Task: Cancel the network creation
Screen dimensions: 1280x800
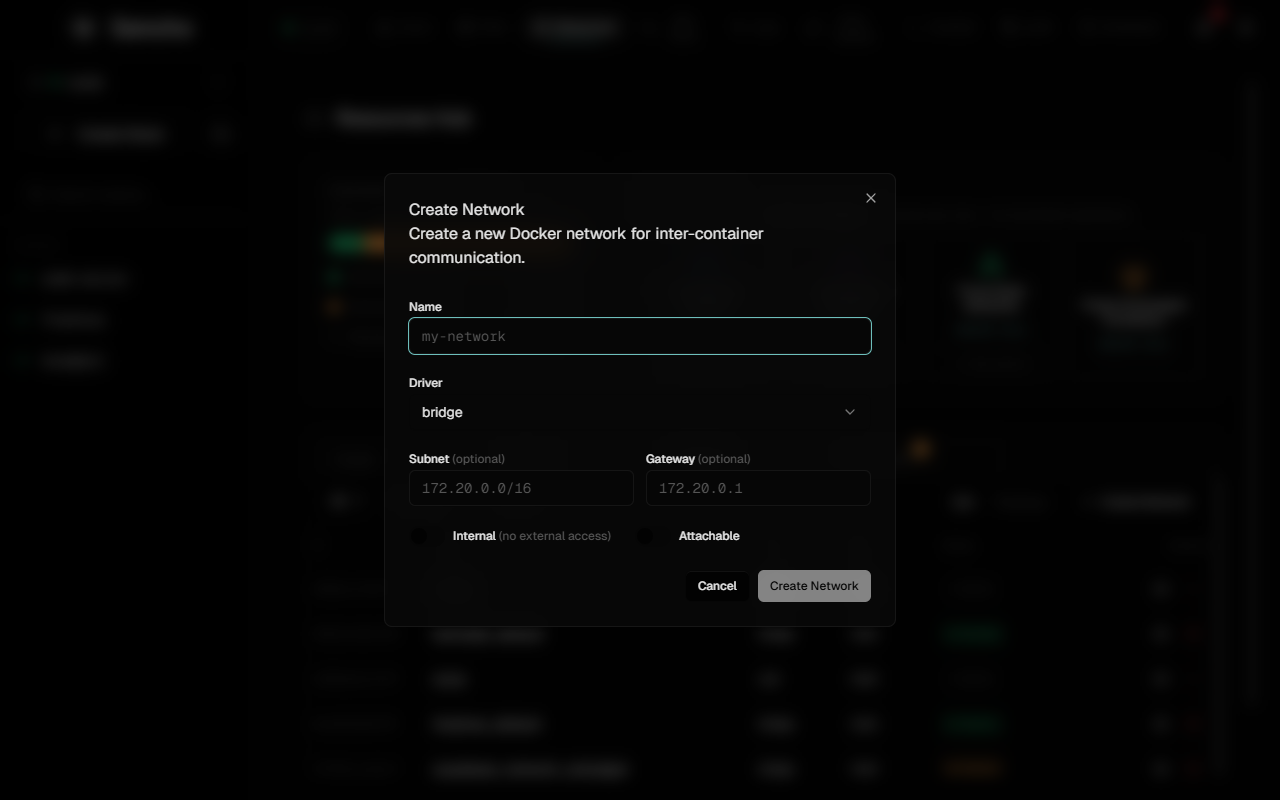Action: click(717, 586)
